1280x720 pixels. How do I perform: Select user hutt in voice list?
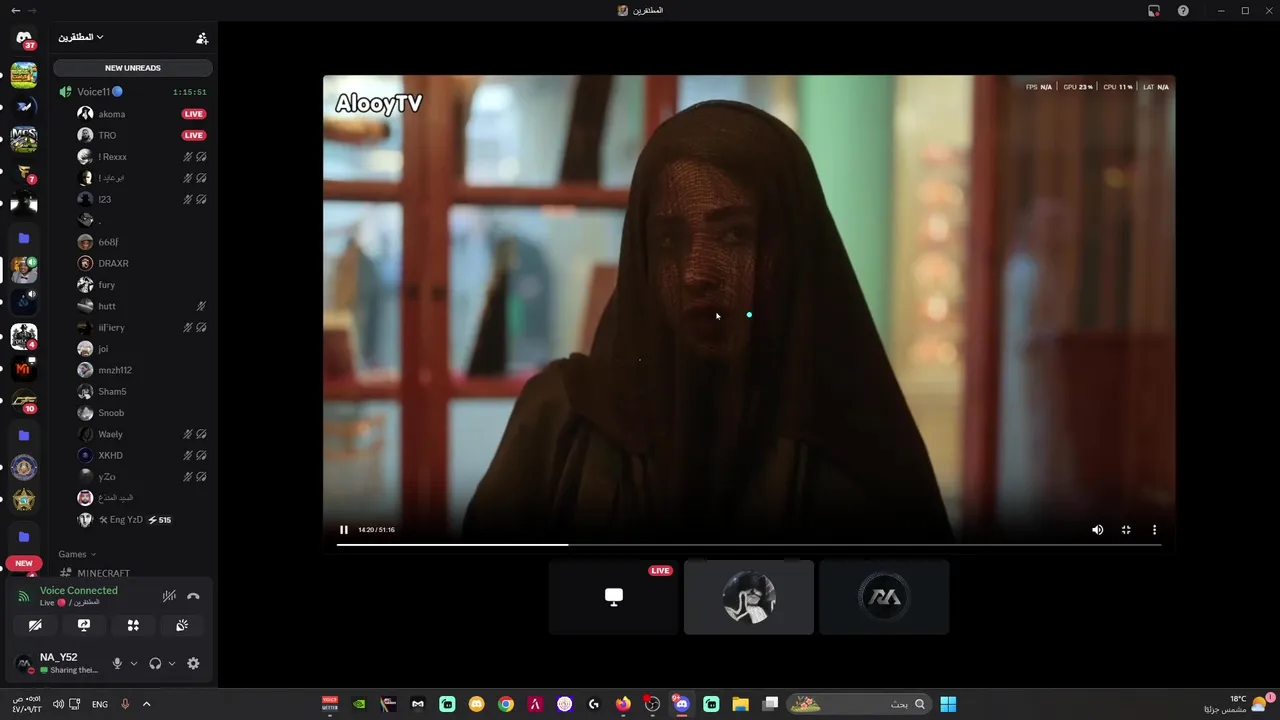(x=141, y=306)
